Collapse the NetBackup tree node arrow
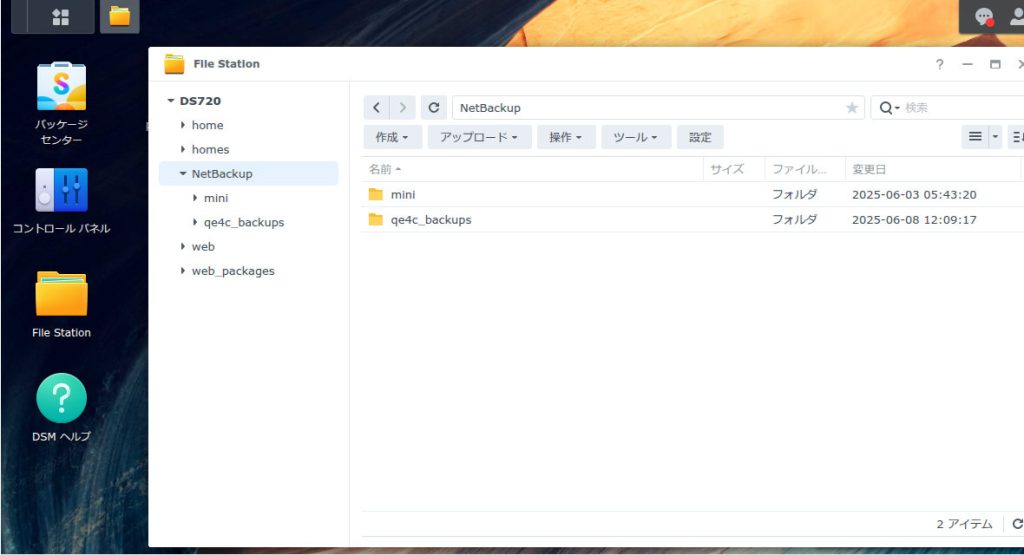This screenshot has width=1024, height=555. tap(183, 174)
